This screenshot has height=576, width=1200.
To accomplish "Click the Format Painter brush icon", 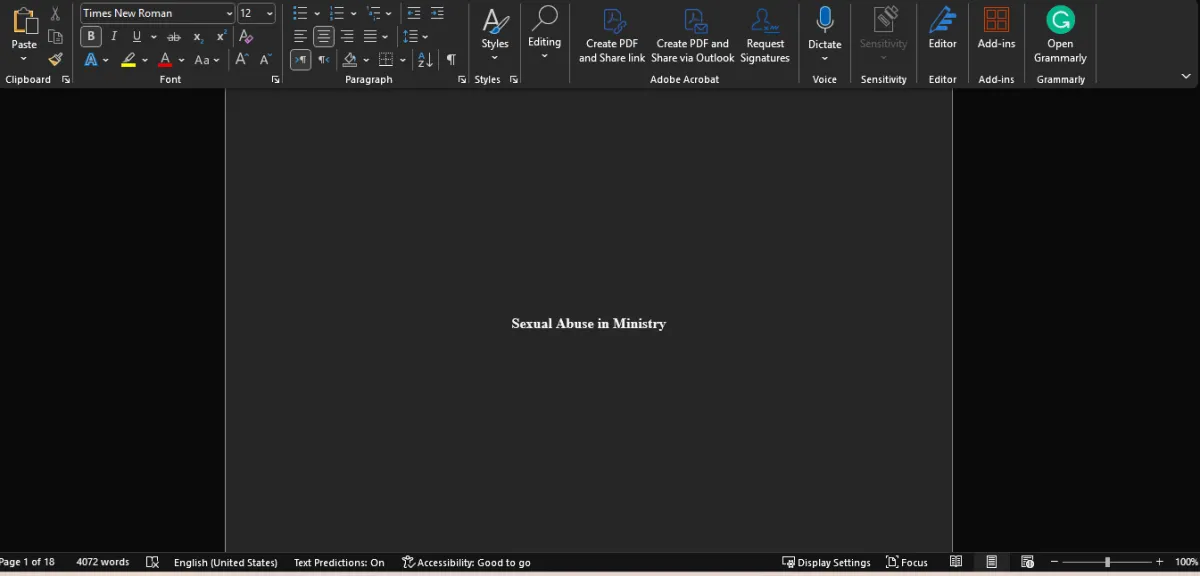I will (56, 60).
